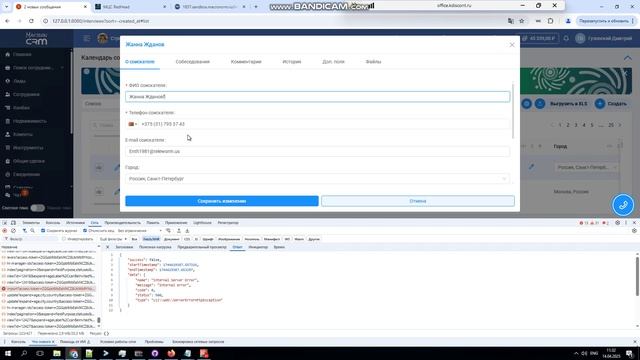Open the Собеседования tab in dialog

click(x=193, y=62)
